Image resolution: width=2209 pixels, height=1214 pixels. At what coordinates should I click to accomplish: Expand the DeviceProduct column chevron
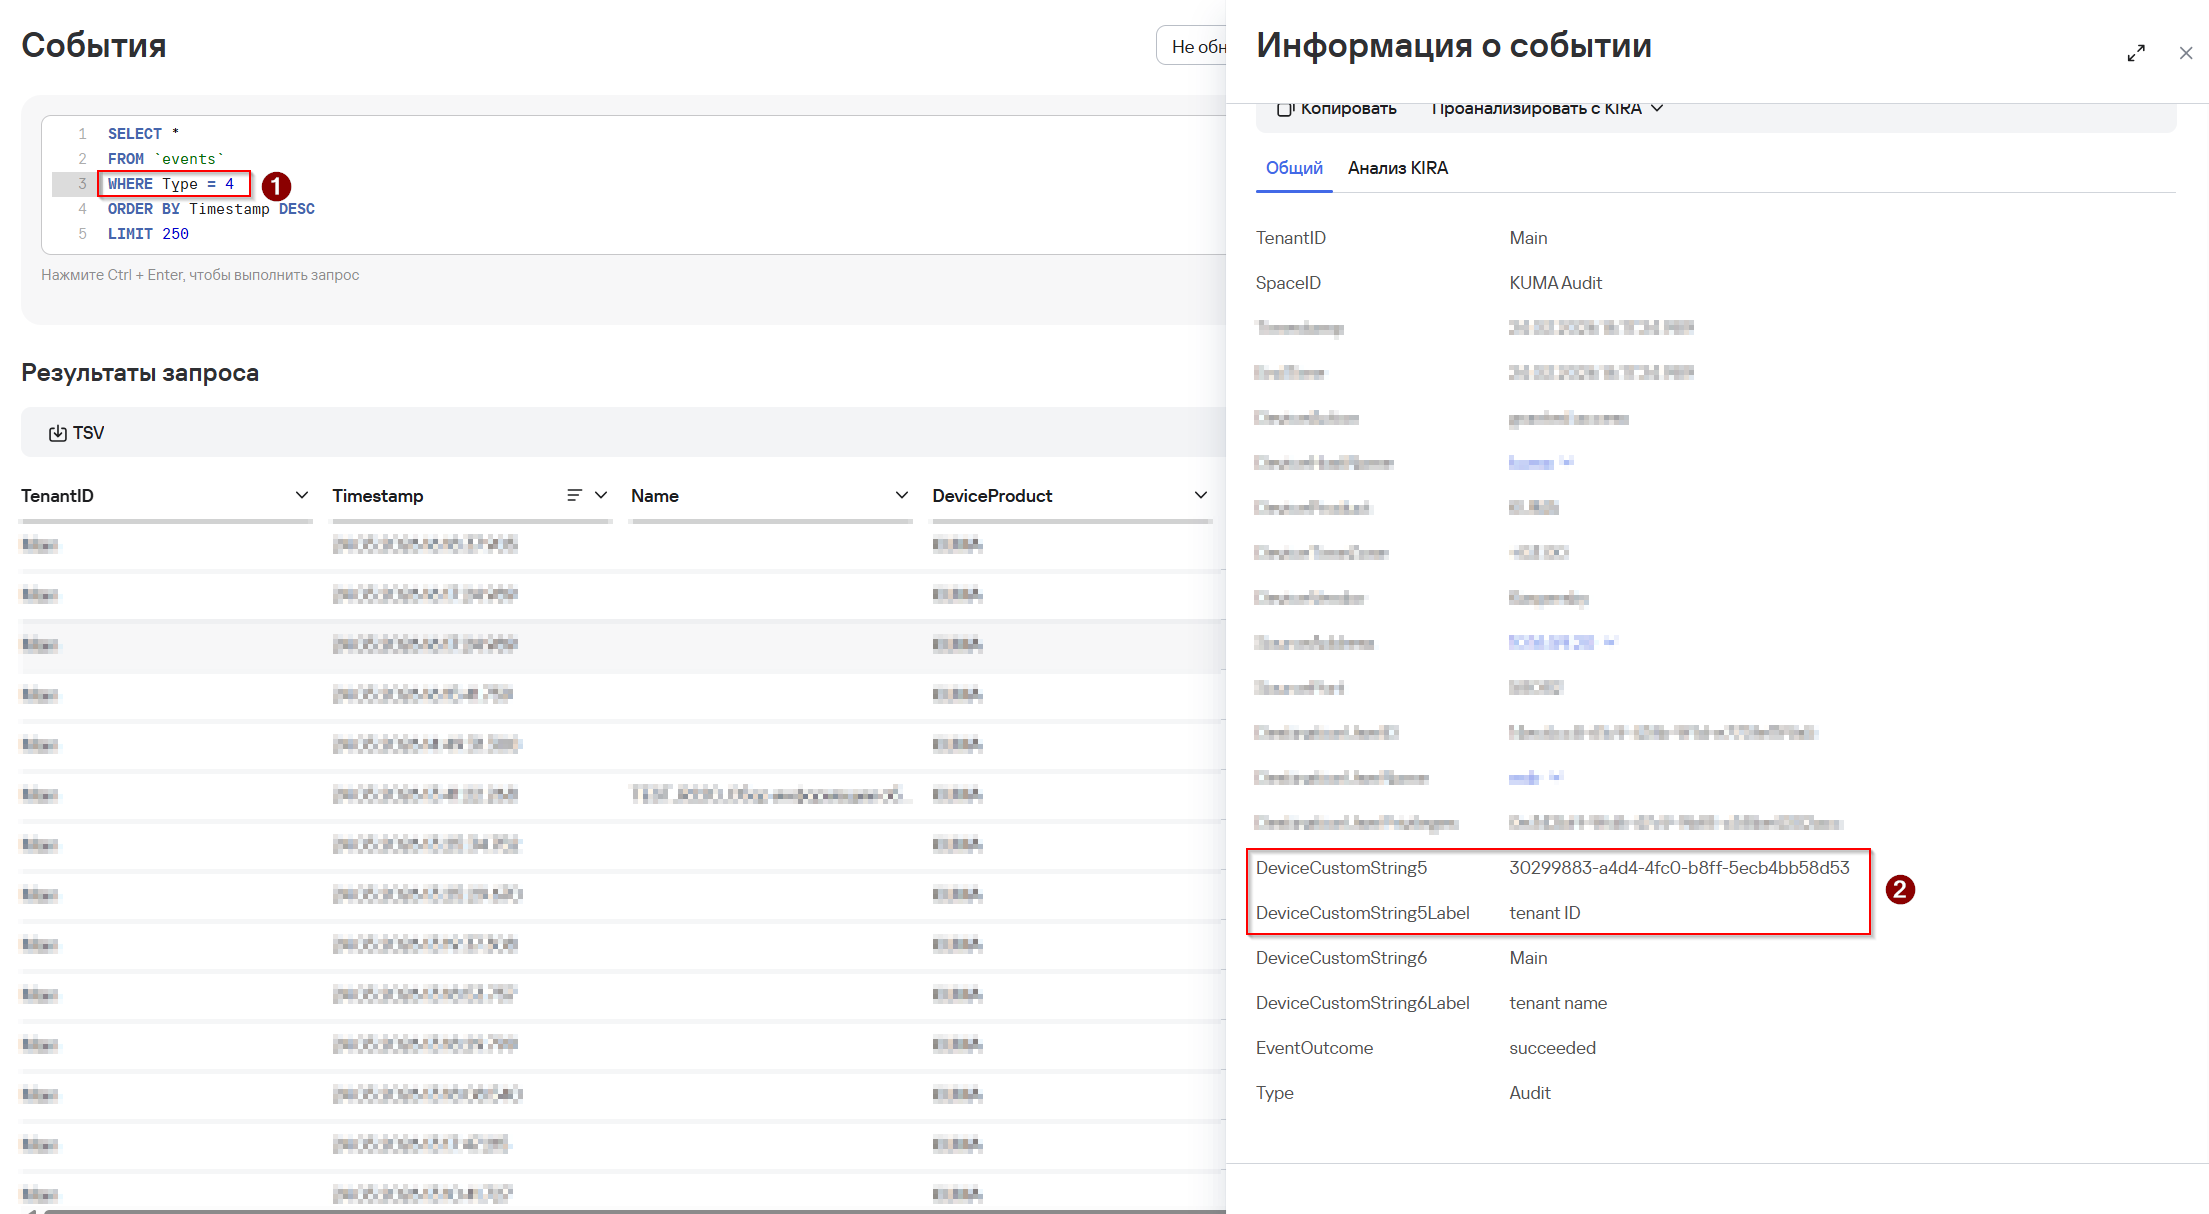1200,495
